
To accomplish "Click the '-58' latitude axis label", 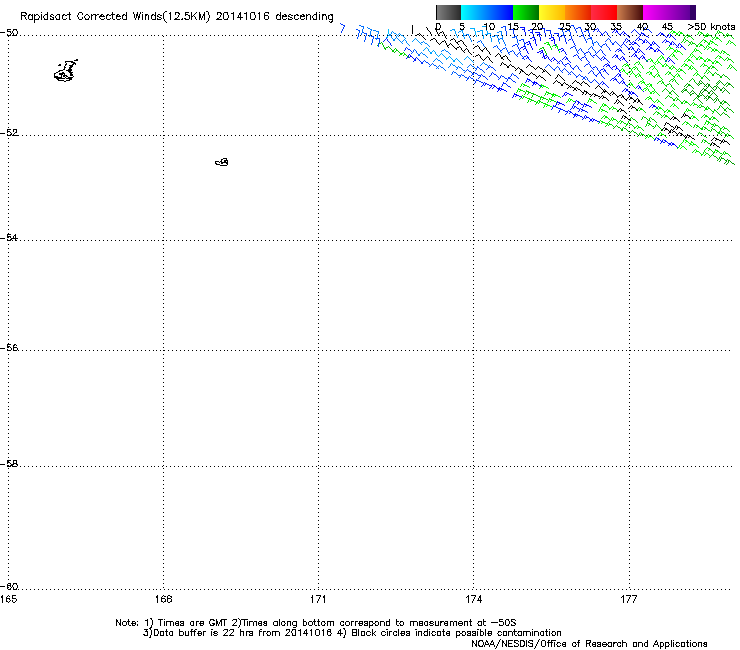I will tap(9, 464).
